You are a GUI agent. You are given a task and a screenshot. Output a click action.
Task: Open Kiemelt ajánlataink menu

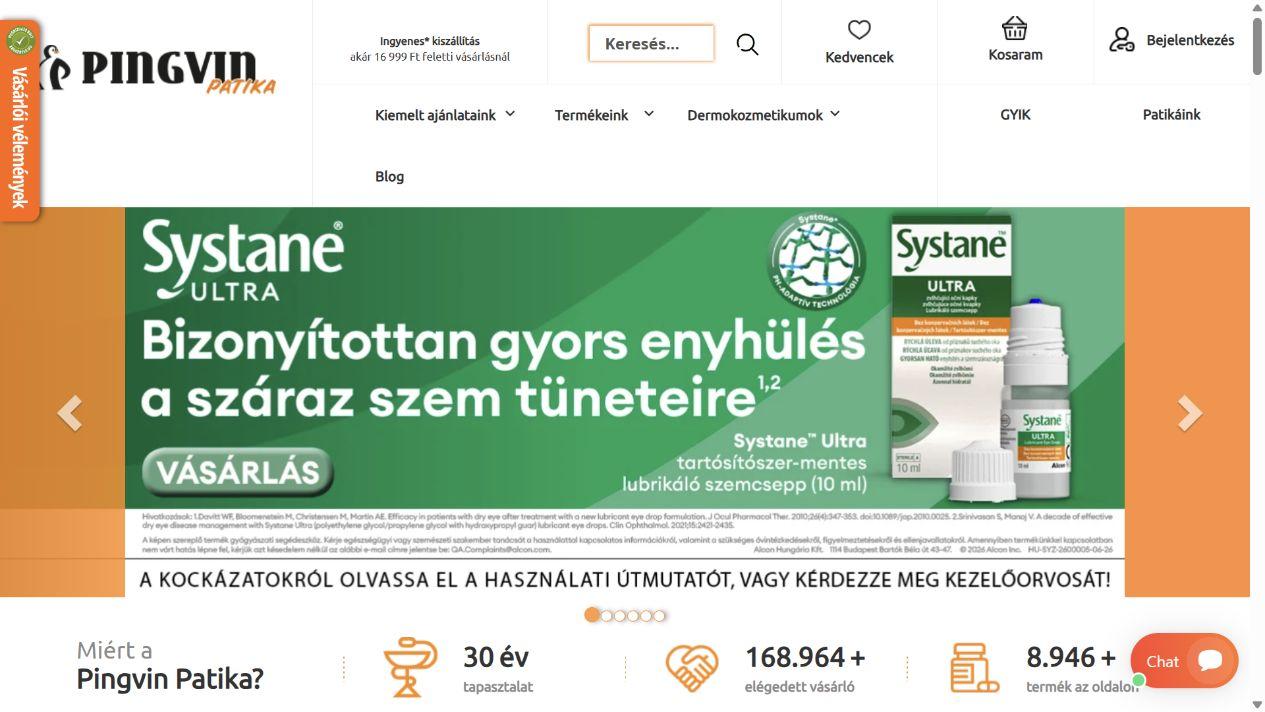[435, 115]
